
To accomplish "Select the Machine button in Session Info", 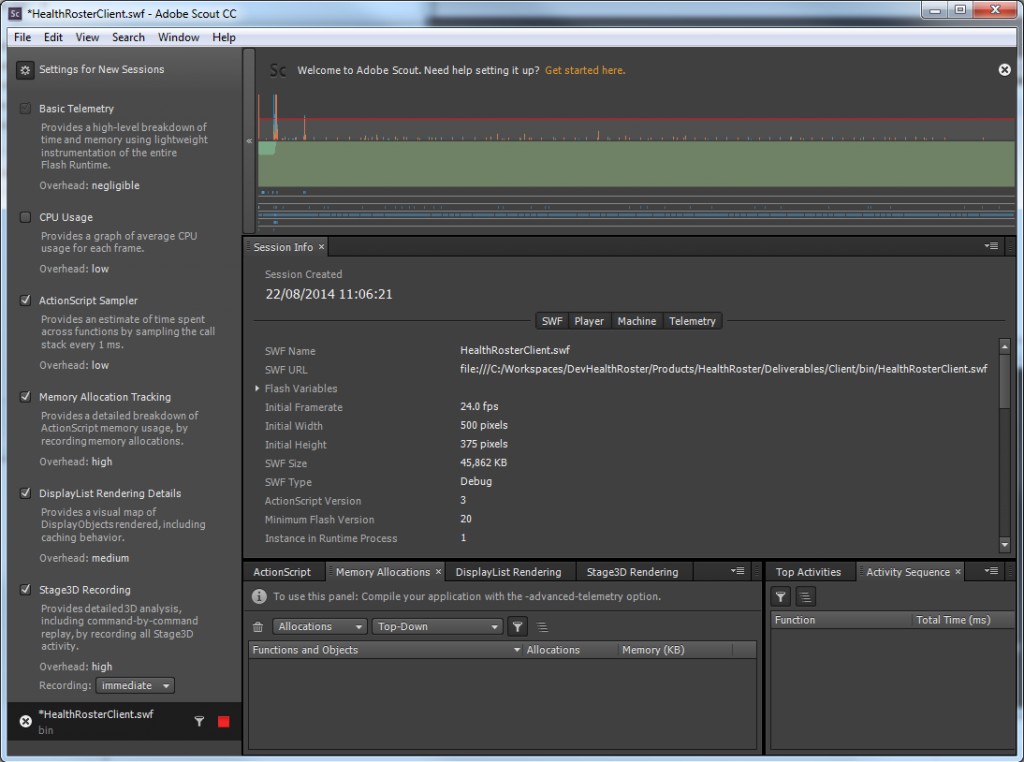I will coord(636,321).
